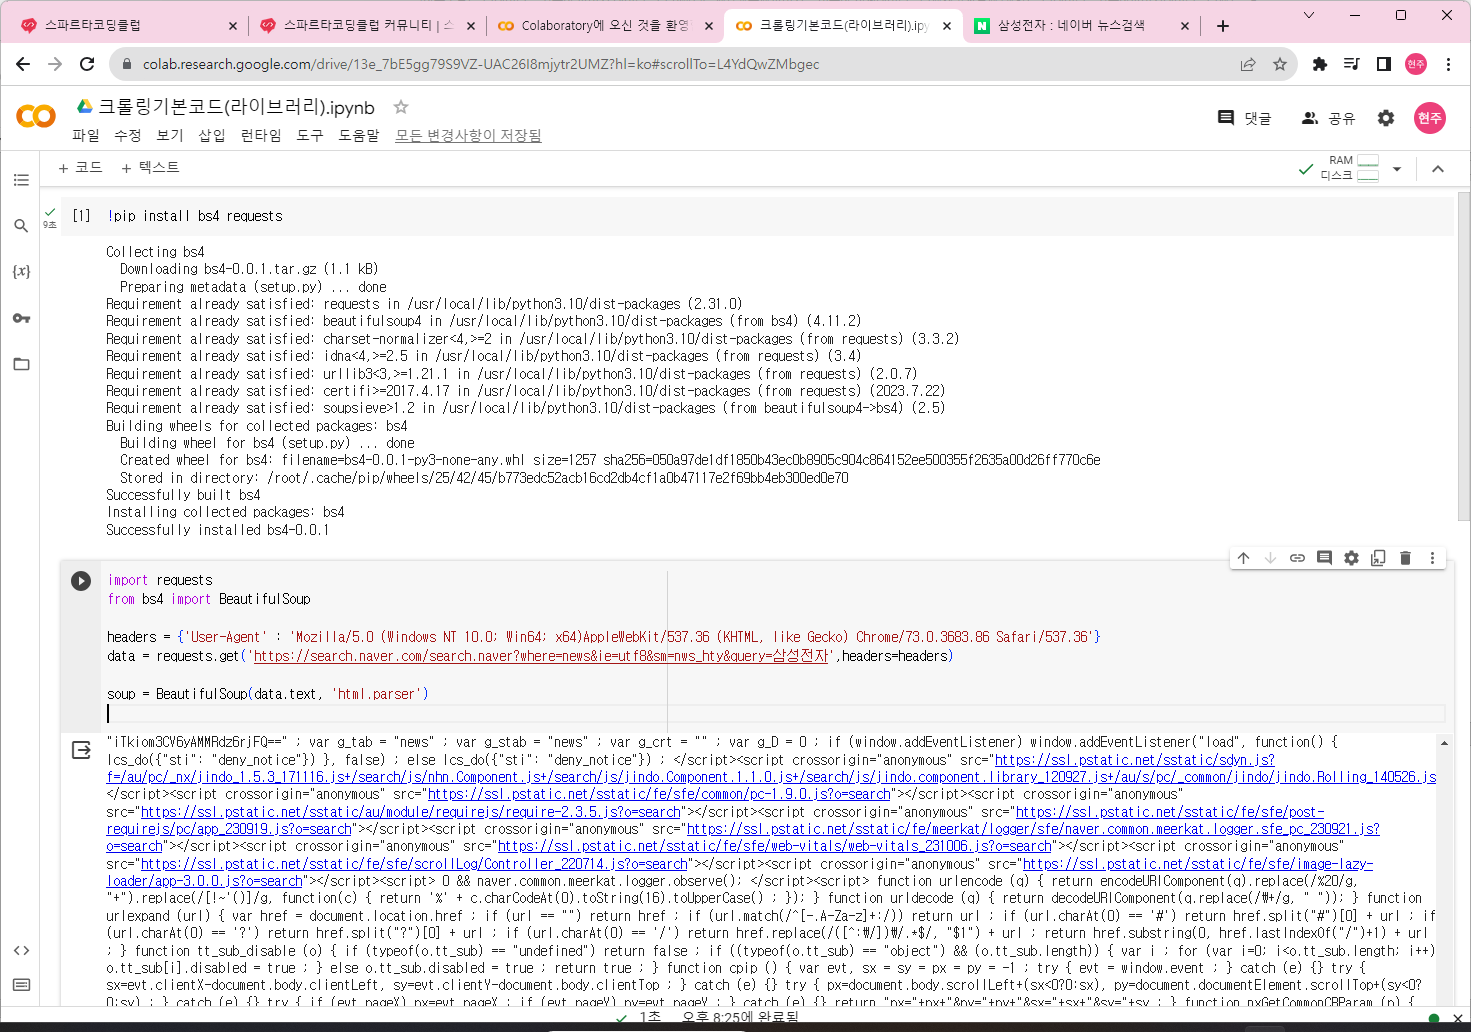The image size is (1471, 1032).
Task: Open the 삽입 menu
Action: click(x=212, y=135)
